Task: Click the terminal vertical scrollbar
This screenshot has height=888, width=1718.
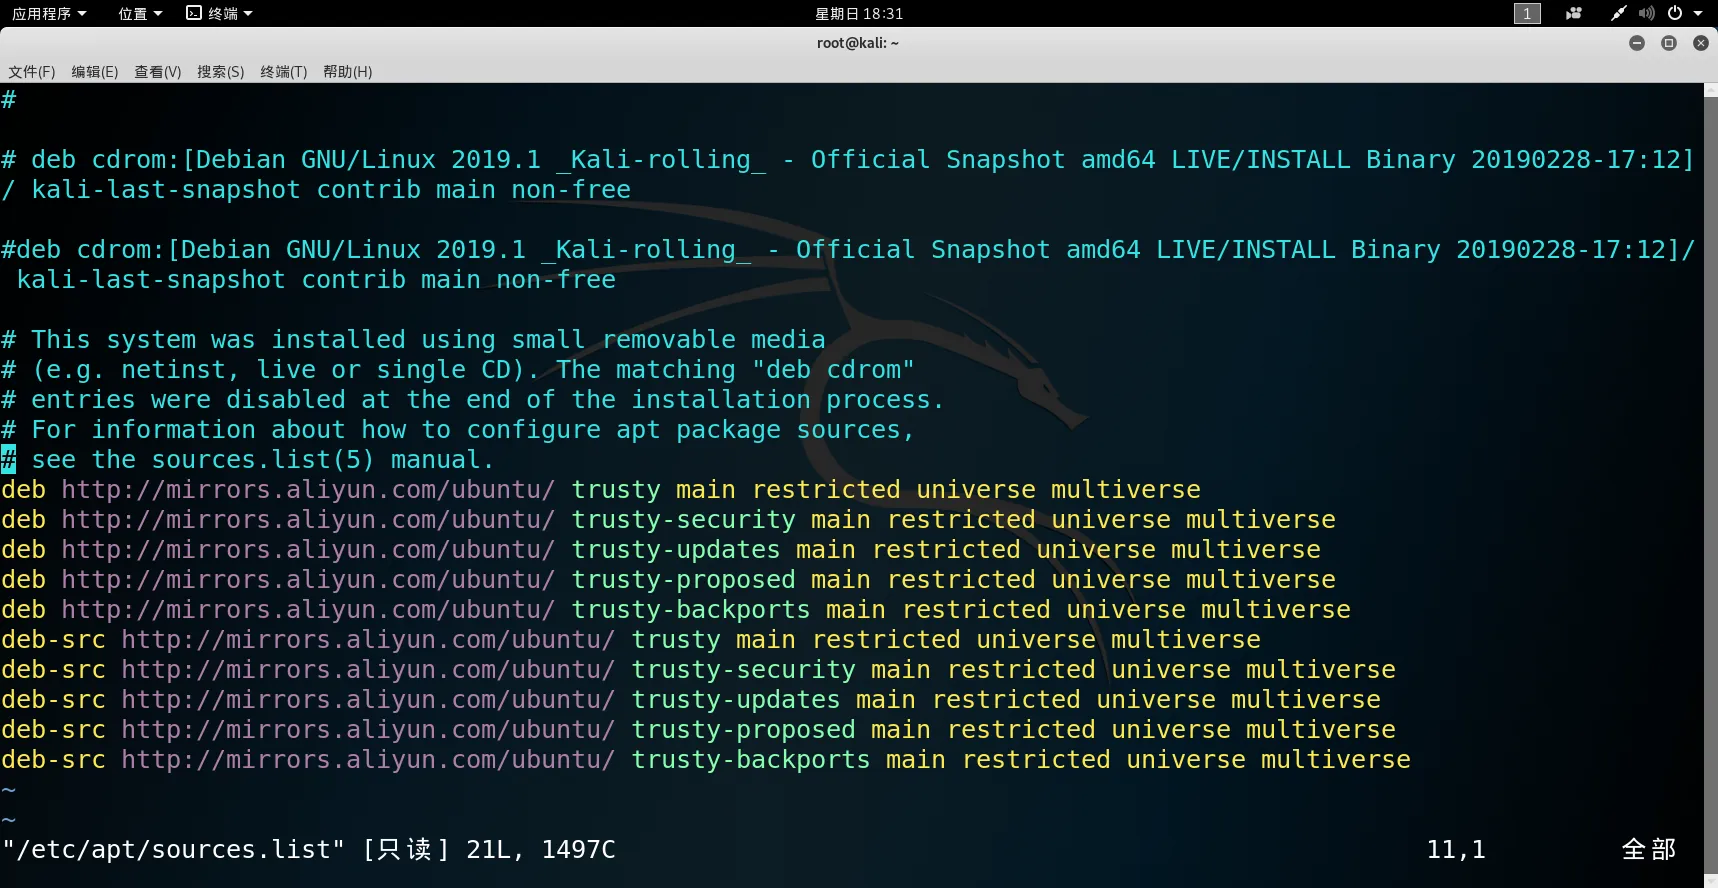Action: (1710, 485)
